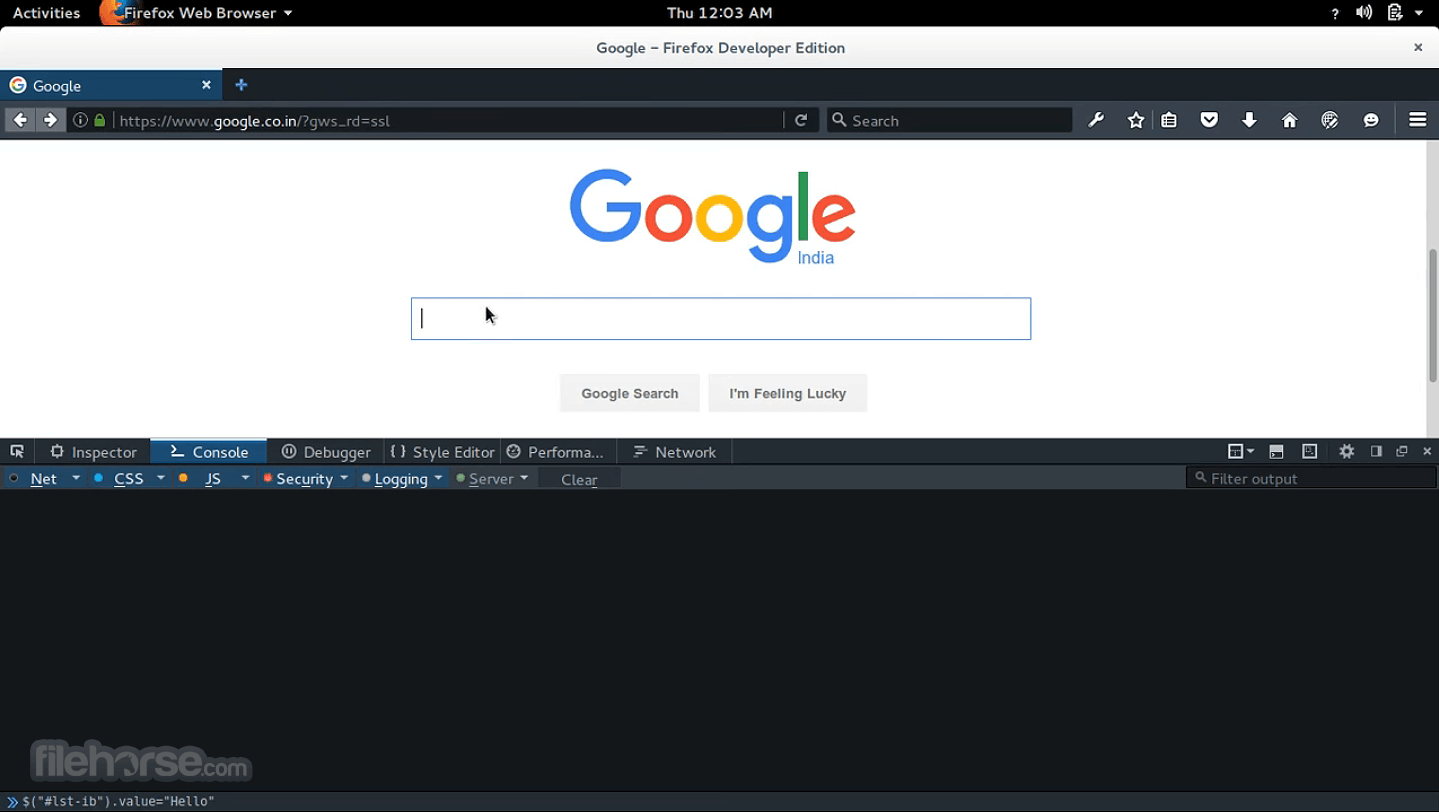Pick an element from the page

17,452
